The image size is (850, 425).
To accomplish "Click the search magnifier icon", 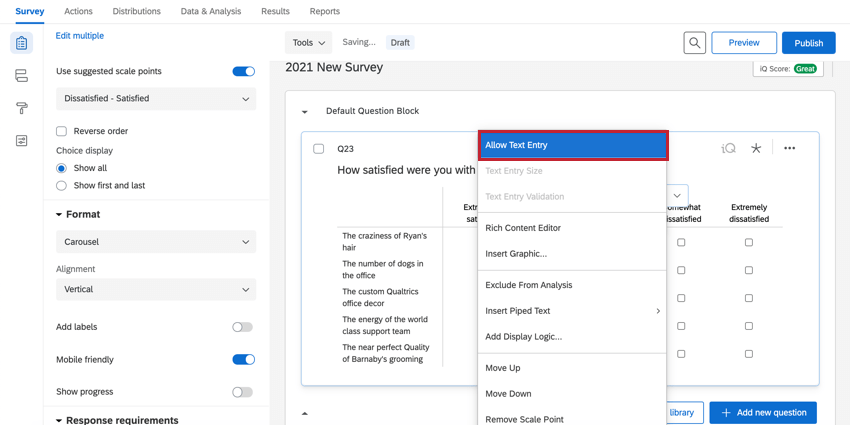I will point(694,43).
